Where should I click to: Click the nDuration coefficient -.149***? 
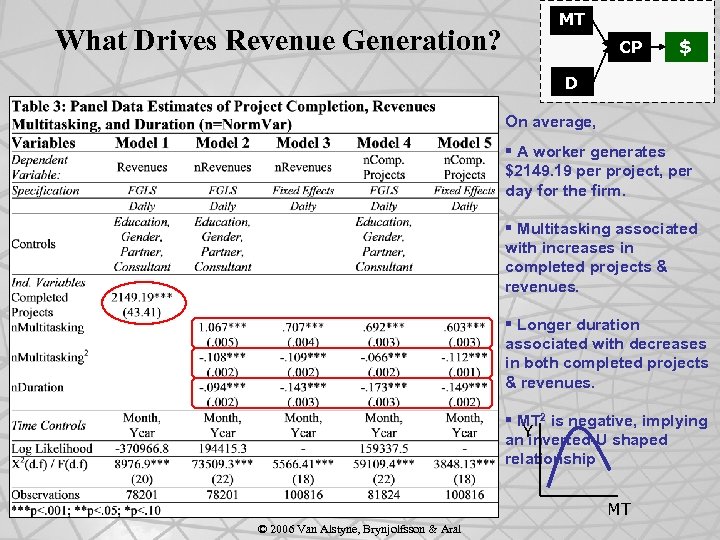(465, 387)
